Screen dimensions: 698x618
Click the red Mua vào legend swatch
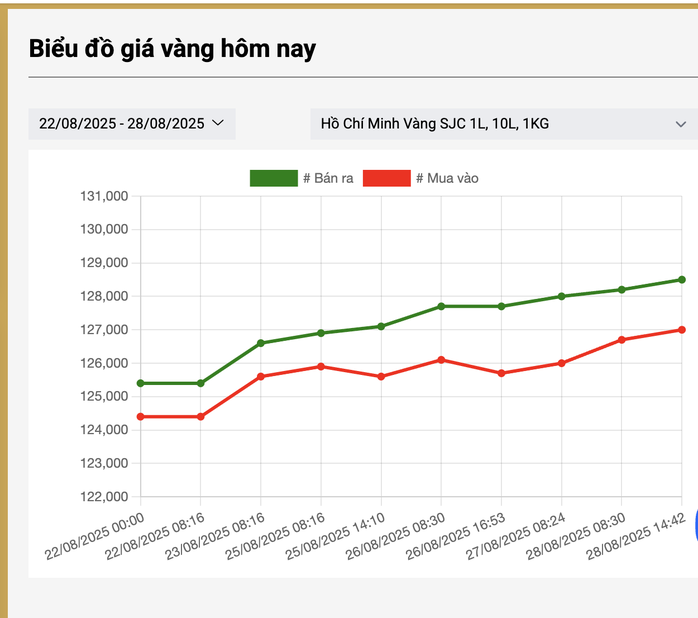[x=386, y=178]
